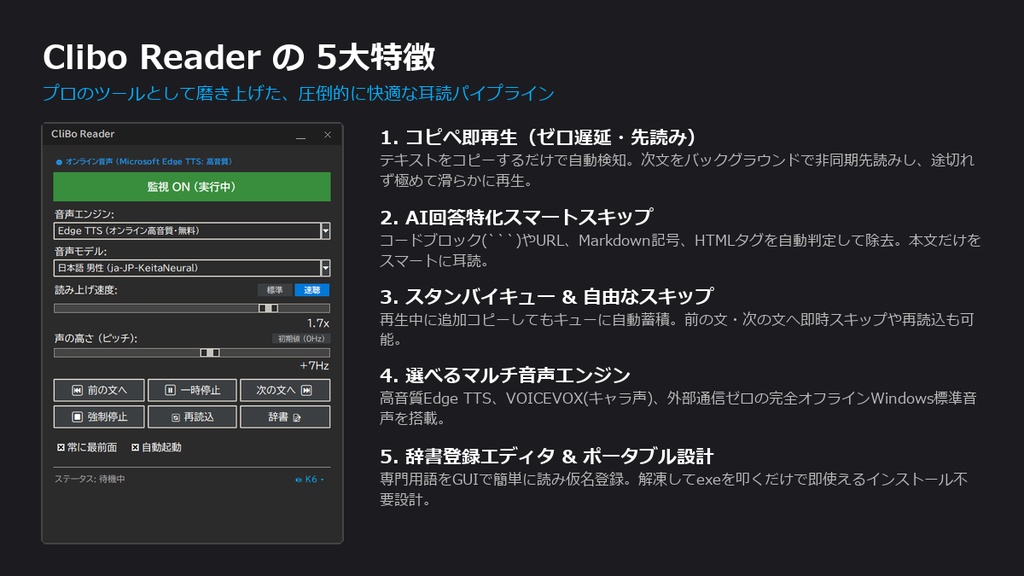
Task: Click the blue K6 link
Action: pyautogui.click(x=310, y=479)
